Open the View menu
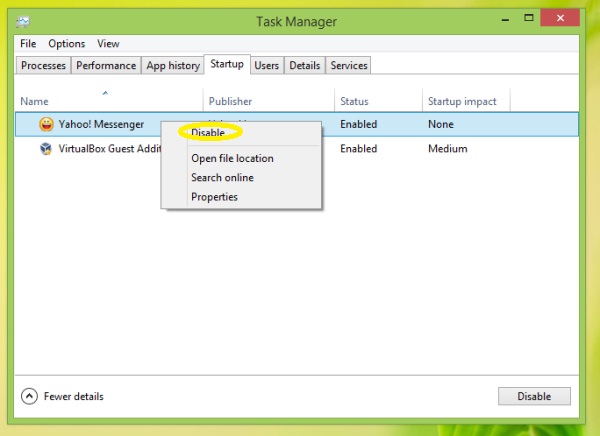 pos(108,44)
